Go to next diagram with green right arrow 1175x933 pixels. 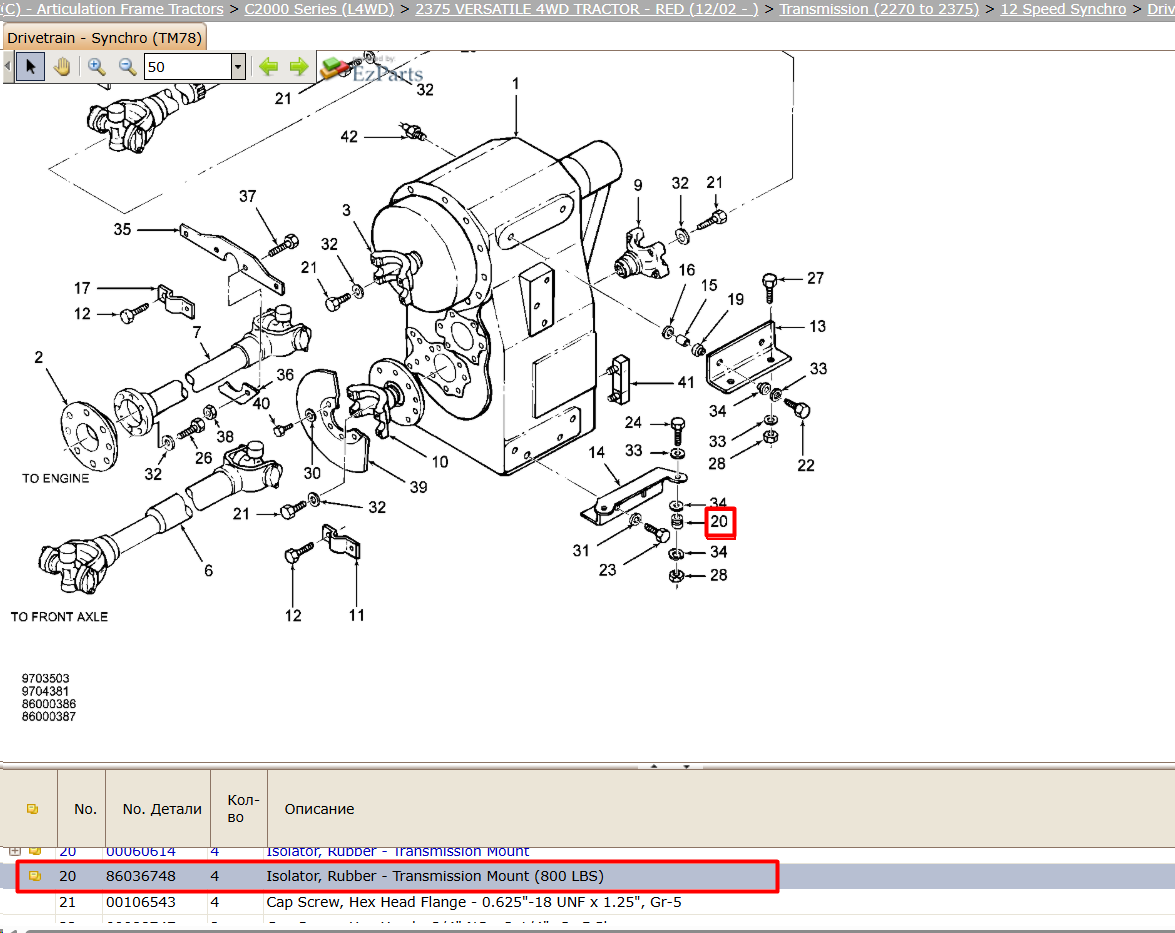tap(299, 67)
